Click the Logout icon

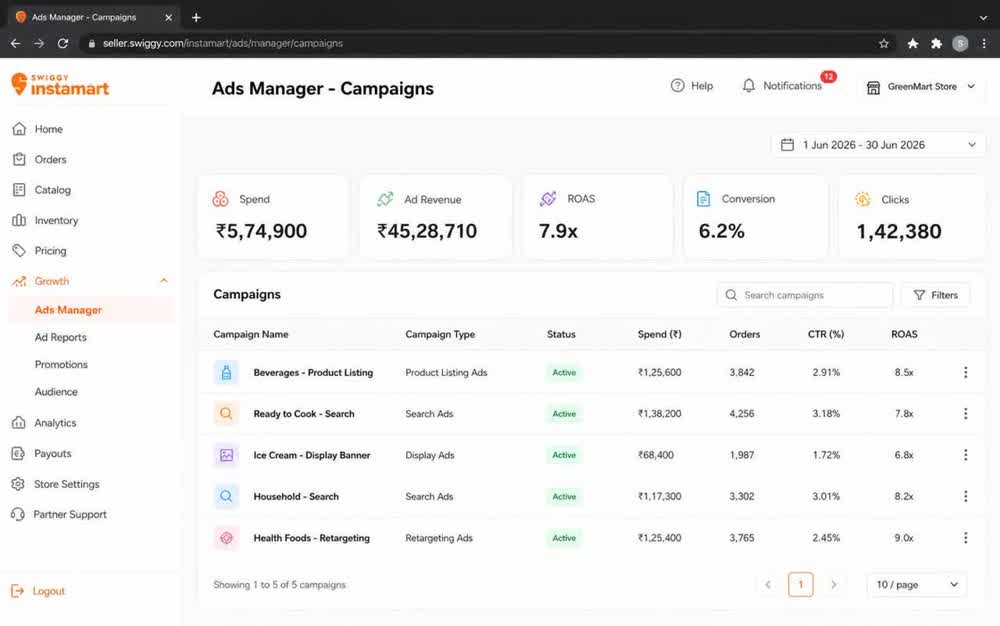coord(18,591)
